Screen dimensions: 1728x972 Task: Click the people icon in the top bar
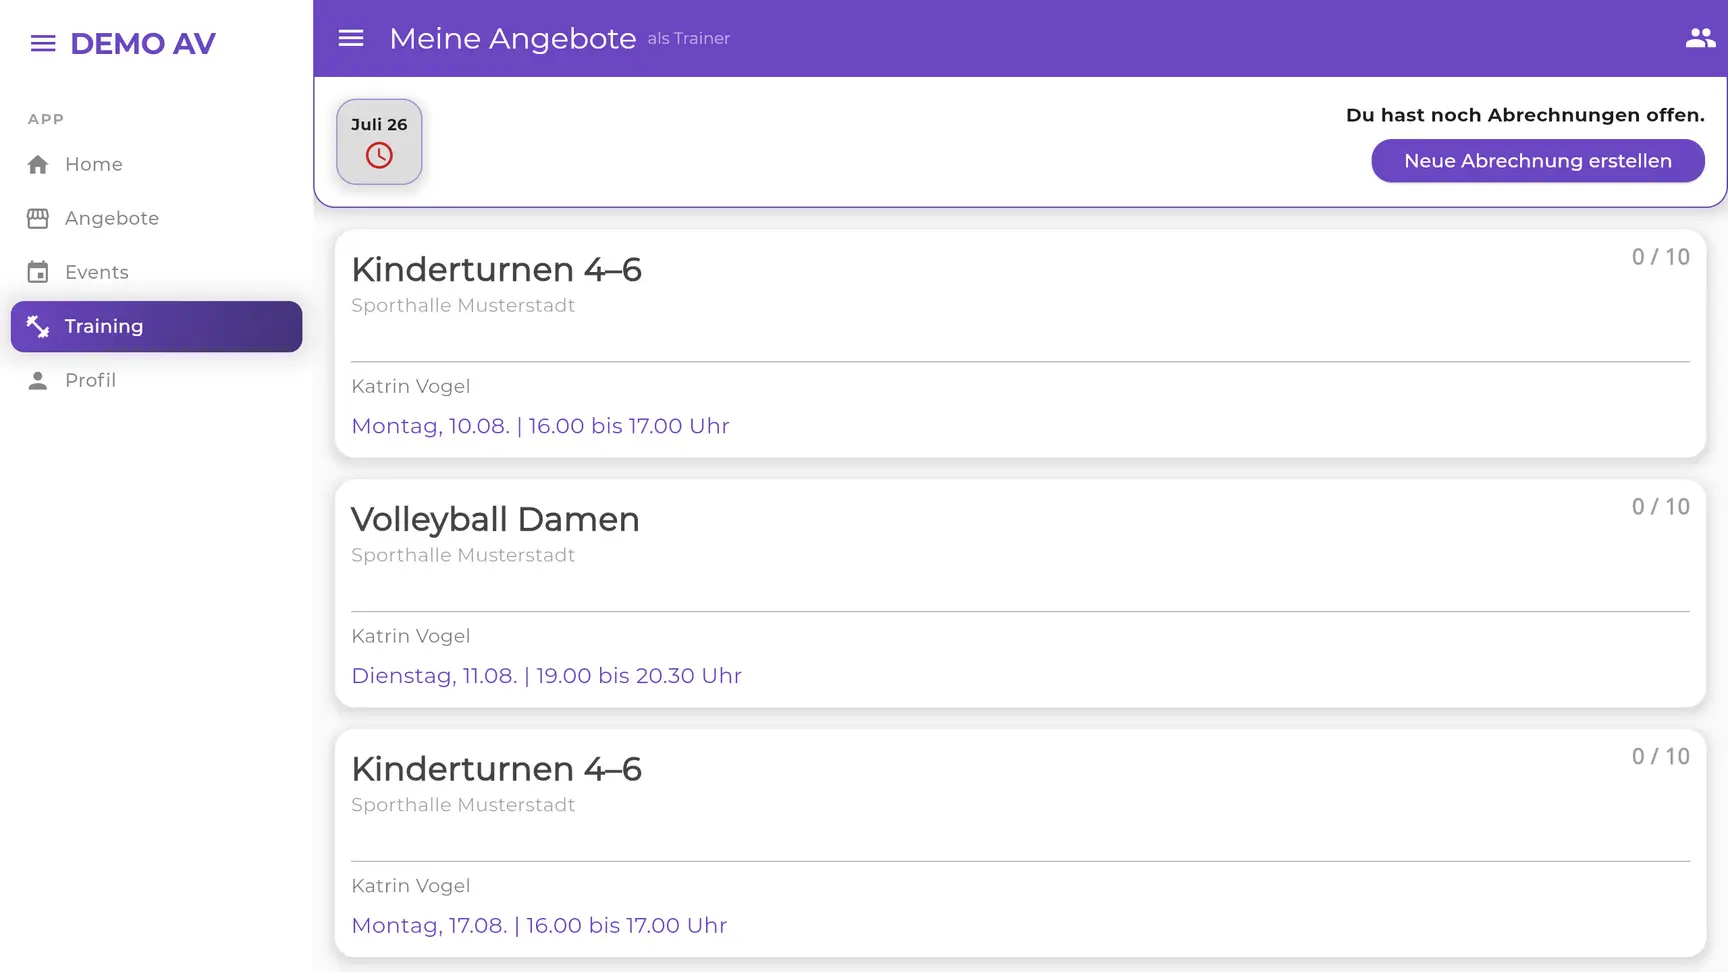(x=1700, y=38)
